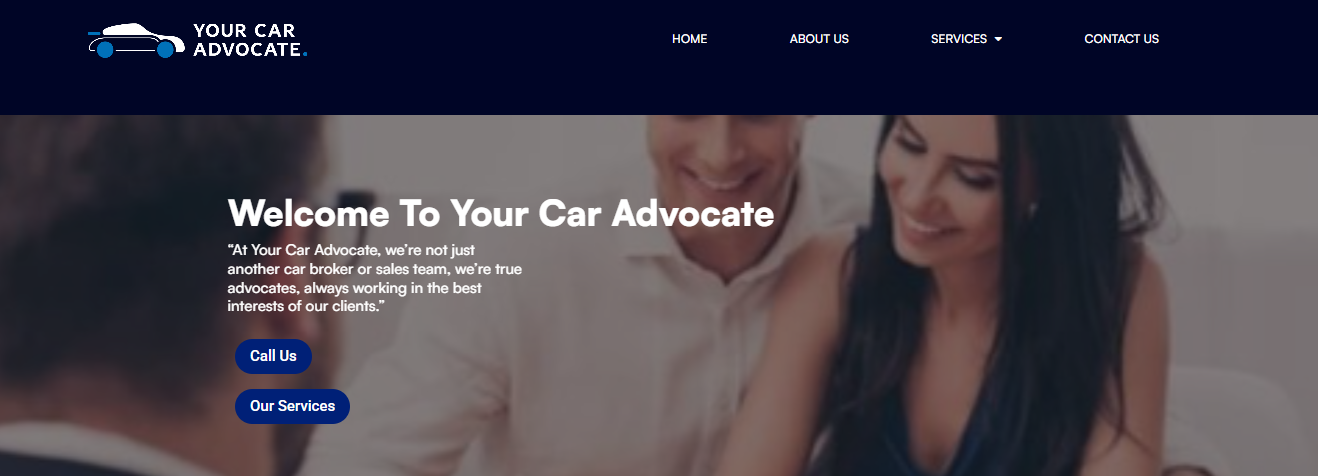The height and width of the screenshot is (476, 1318).
Task: Click the blue dot after ADVOCATE in the logo
Action: [x=305, y=54]
